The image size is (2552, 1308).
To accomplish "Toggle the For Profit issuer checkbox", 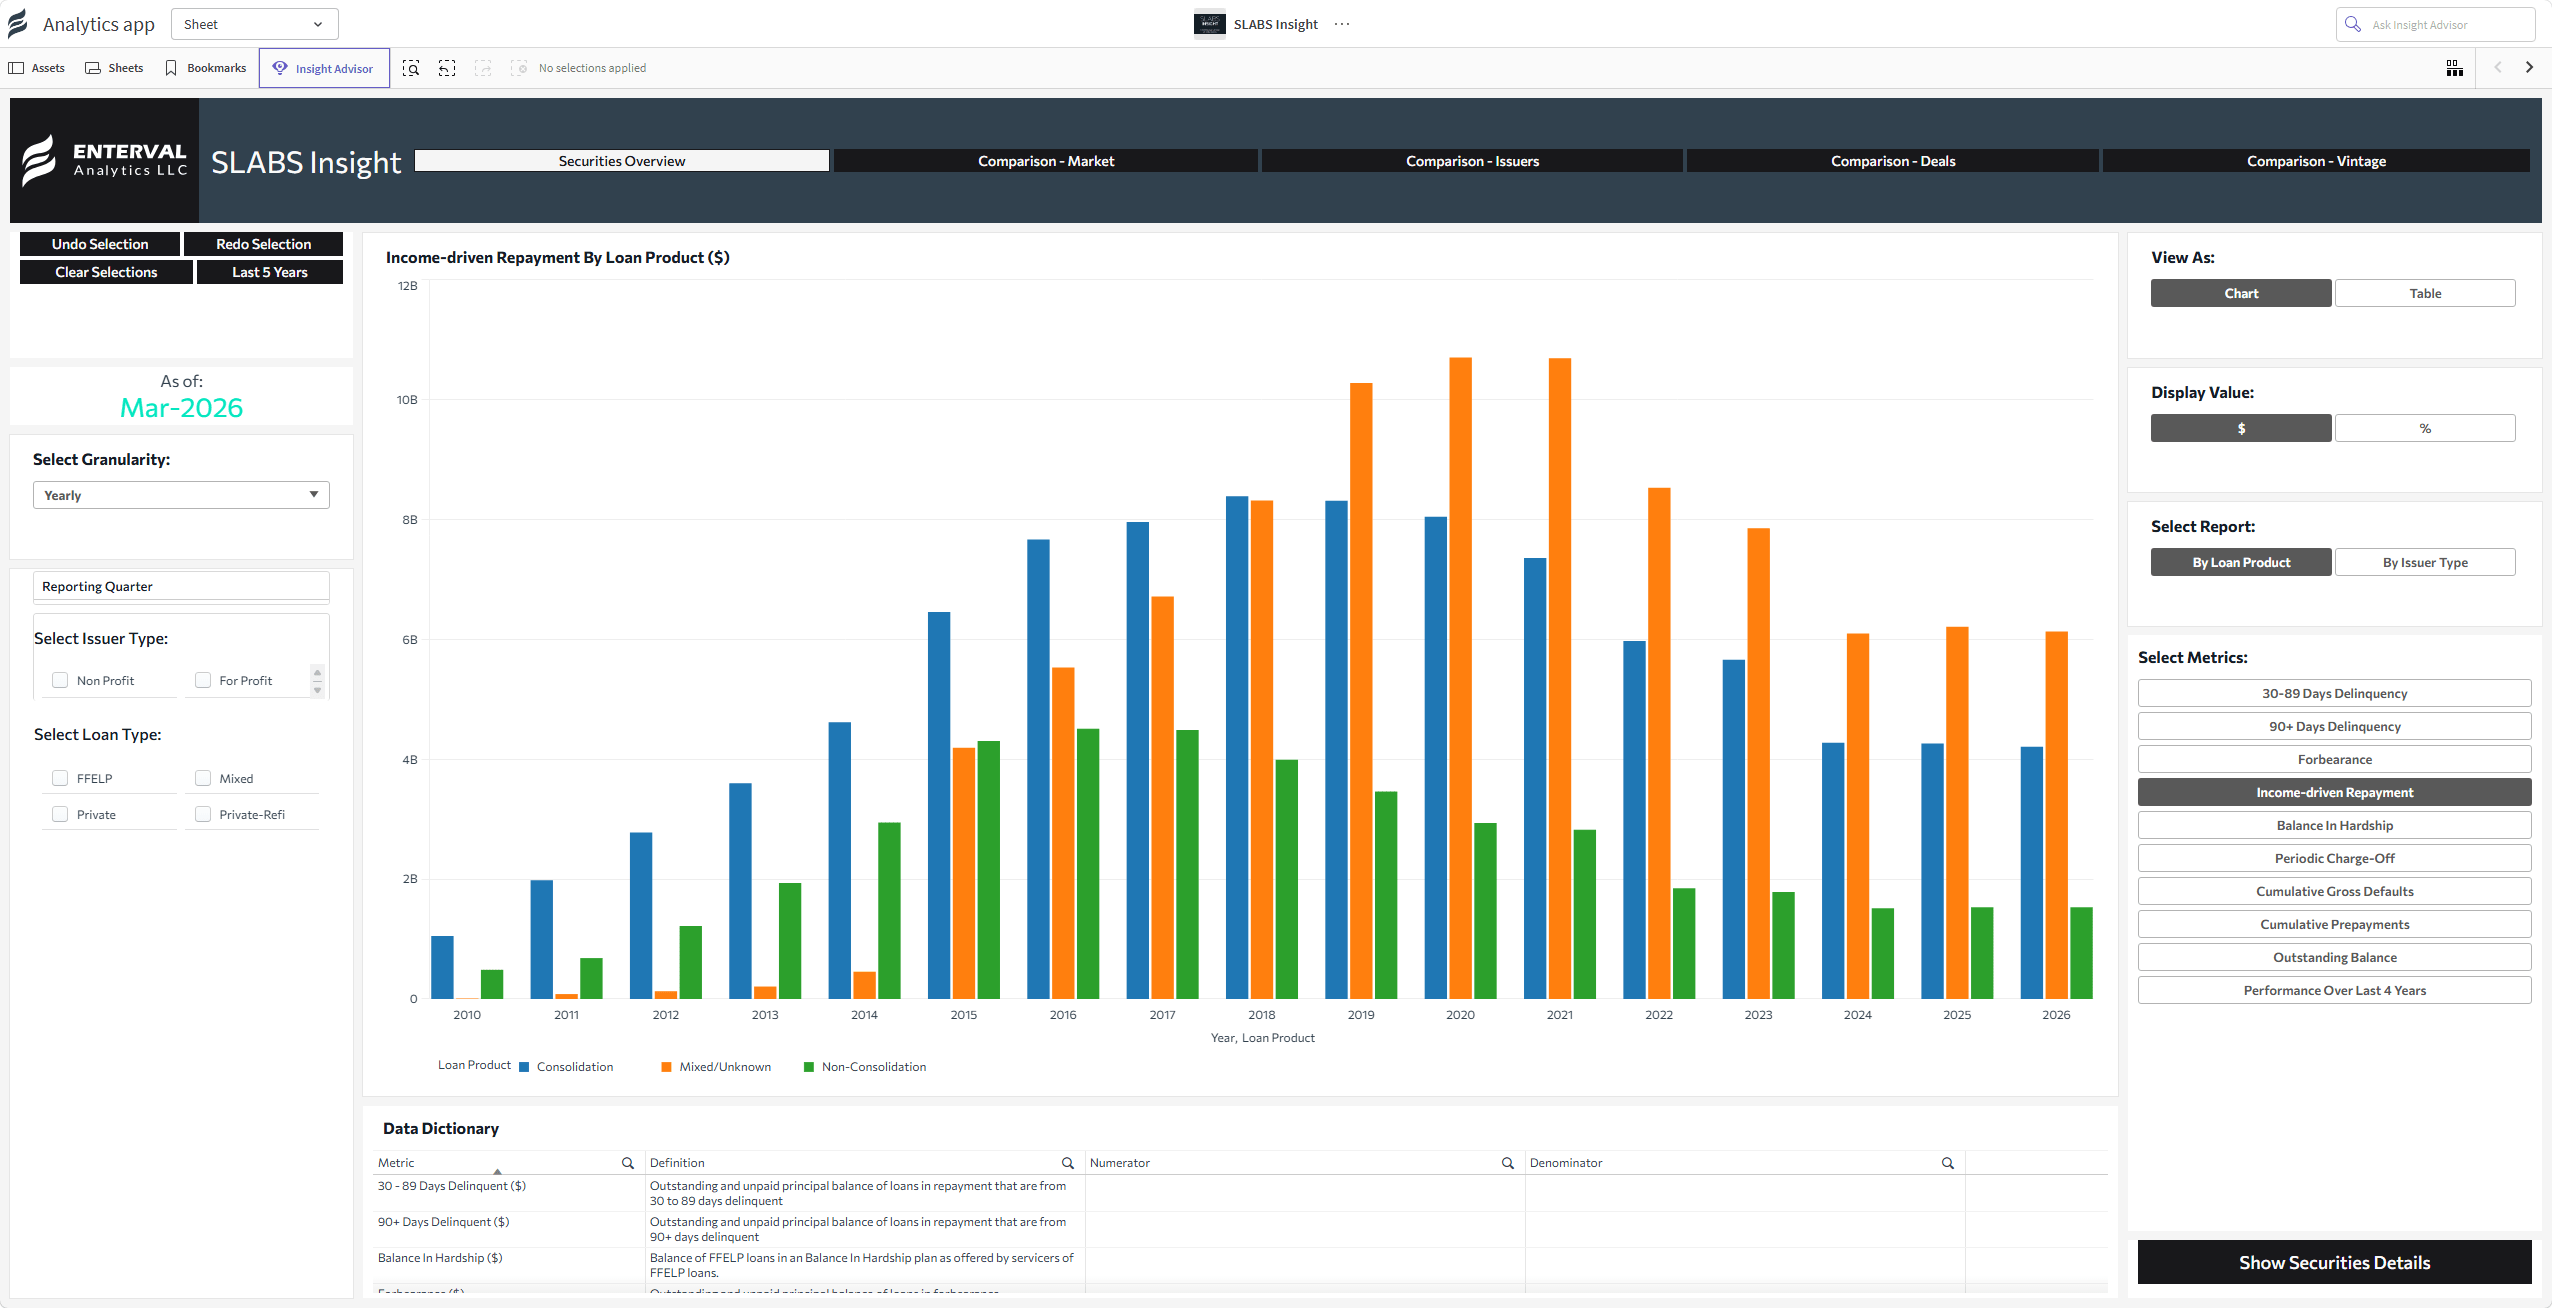I will click(x=203, y=680).
